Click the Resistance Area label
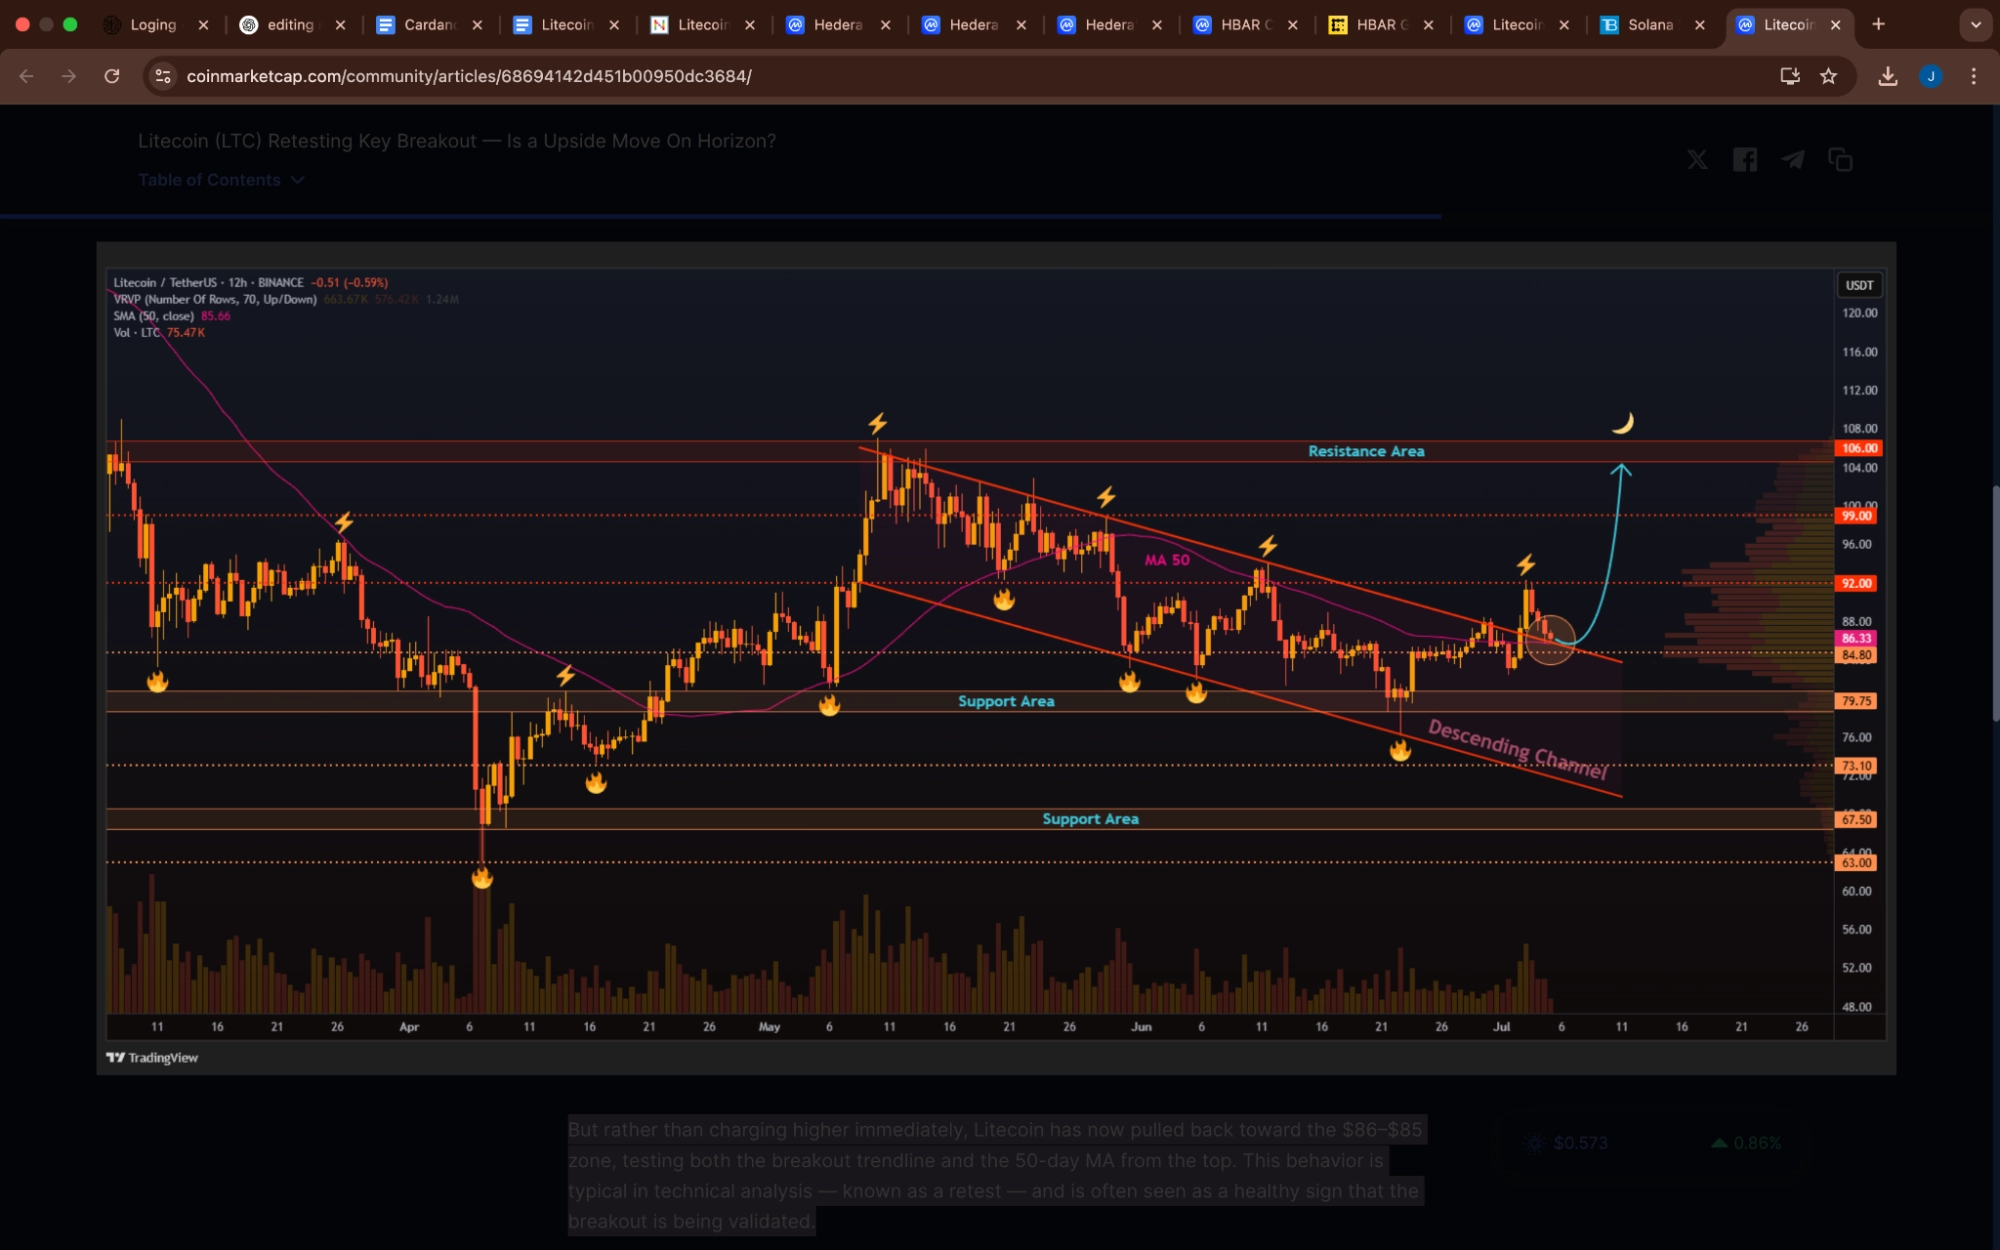The height and width of the screenshot is (1250, 2000). [x=1366, y=451]
